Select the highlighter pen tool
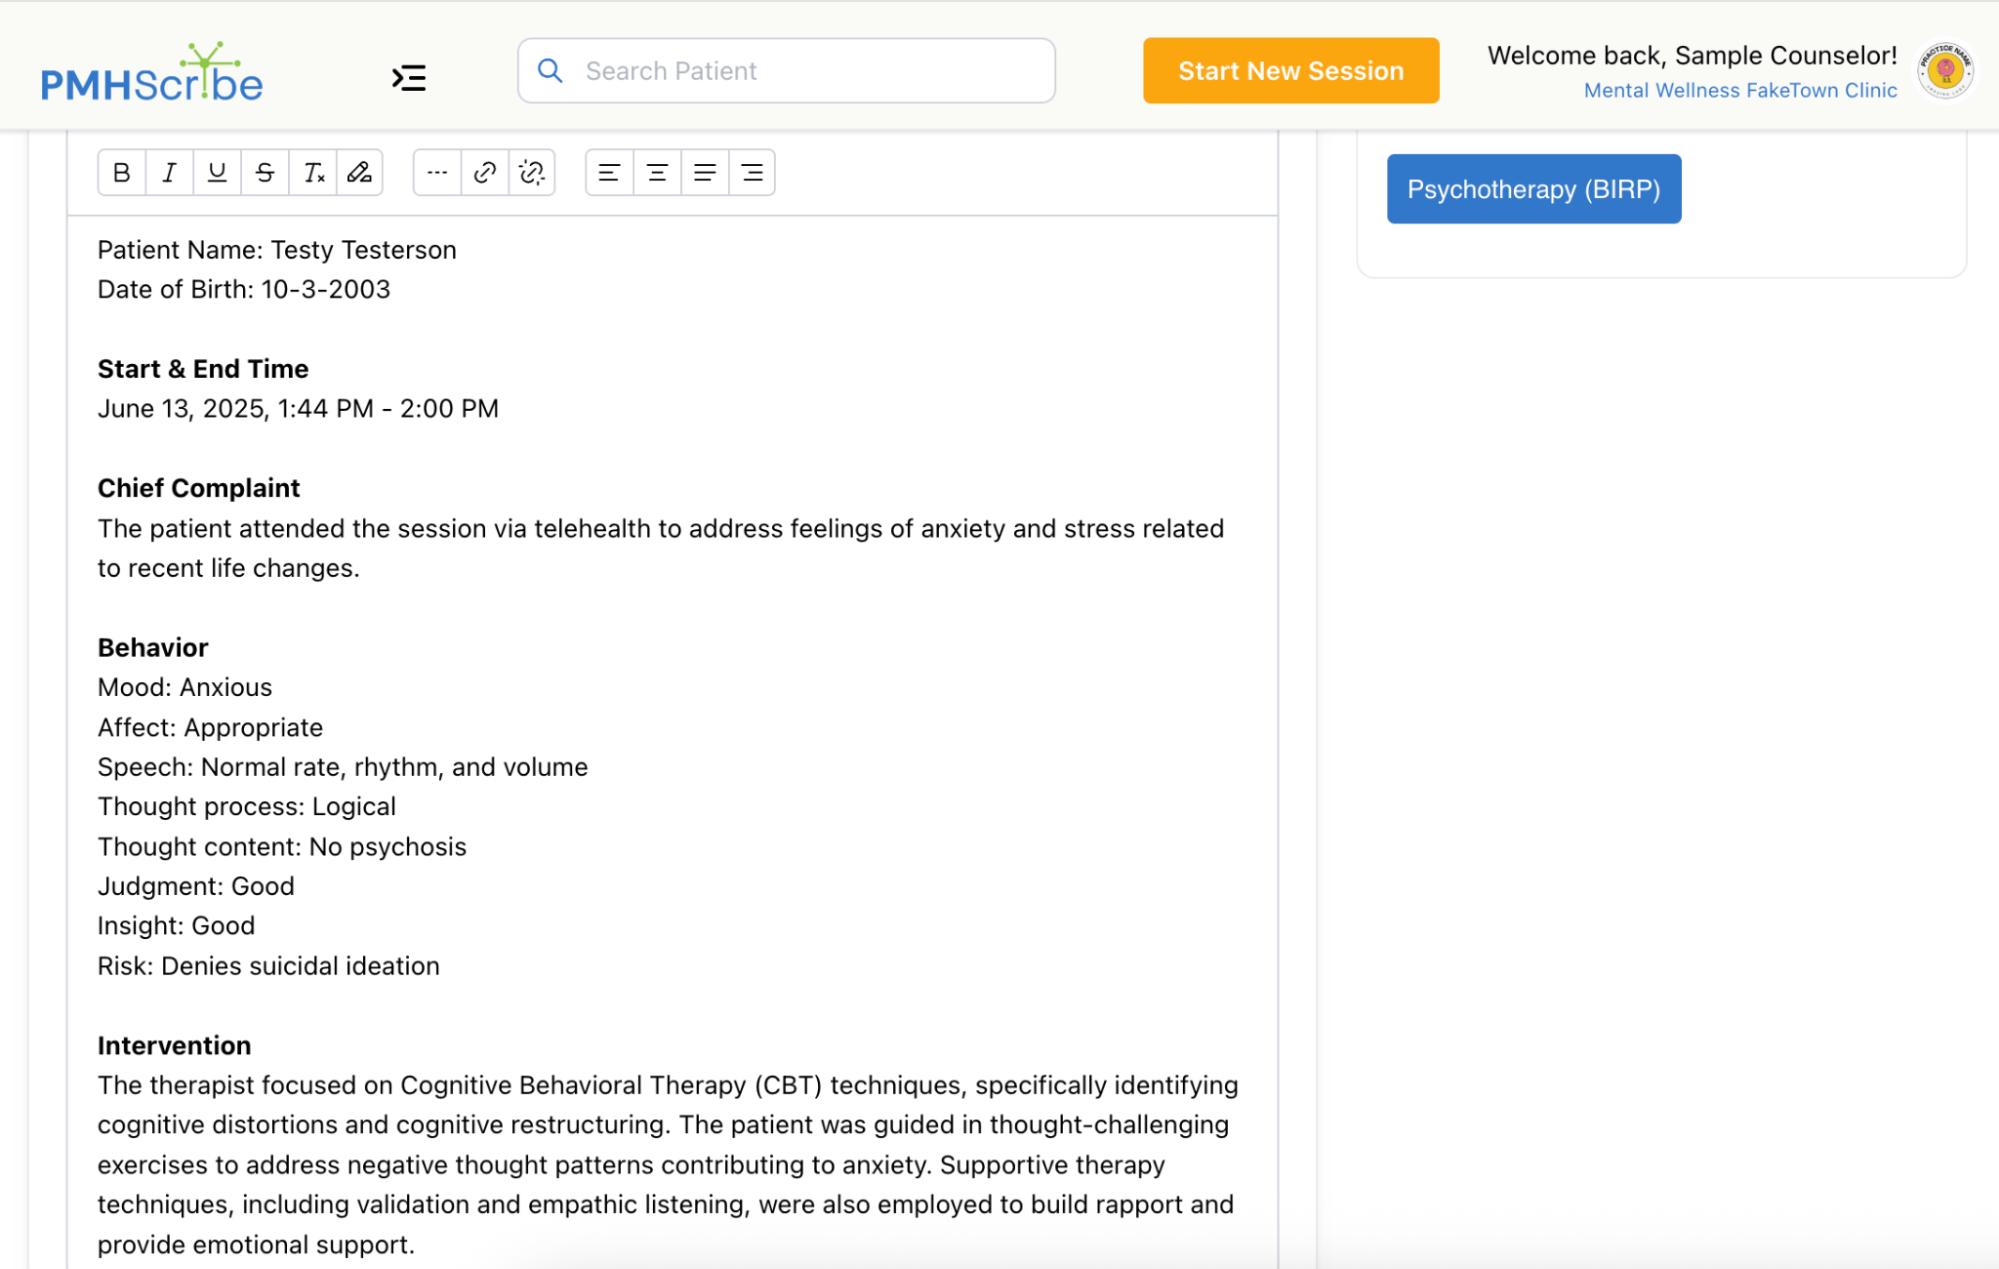The image size is (1999, 1269). (360, 173)
